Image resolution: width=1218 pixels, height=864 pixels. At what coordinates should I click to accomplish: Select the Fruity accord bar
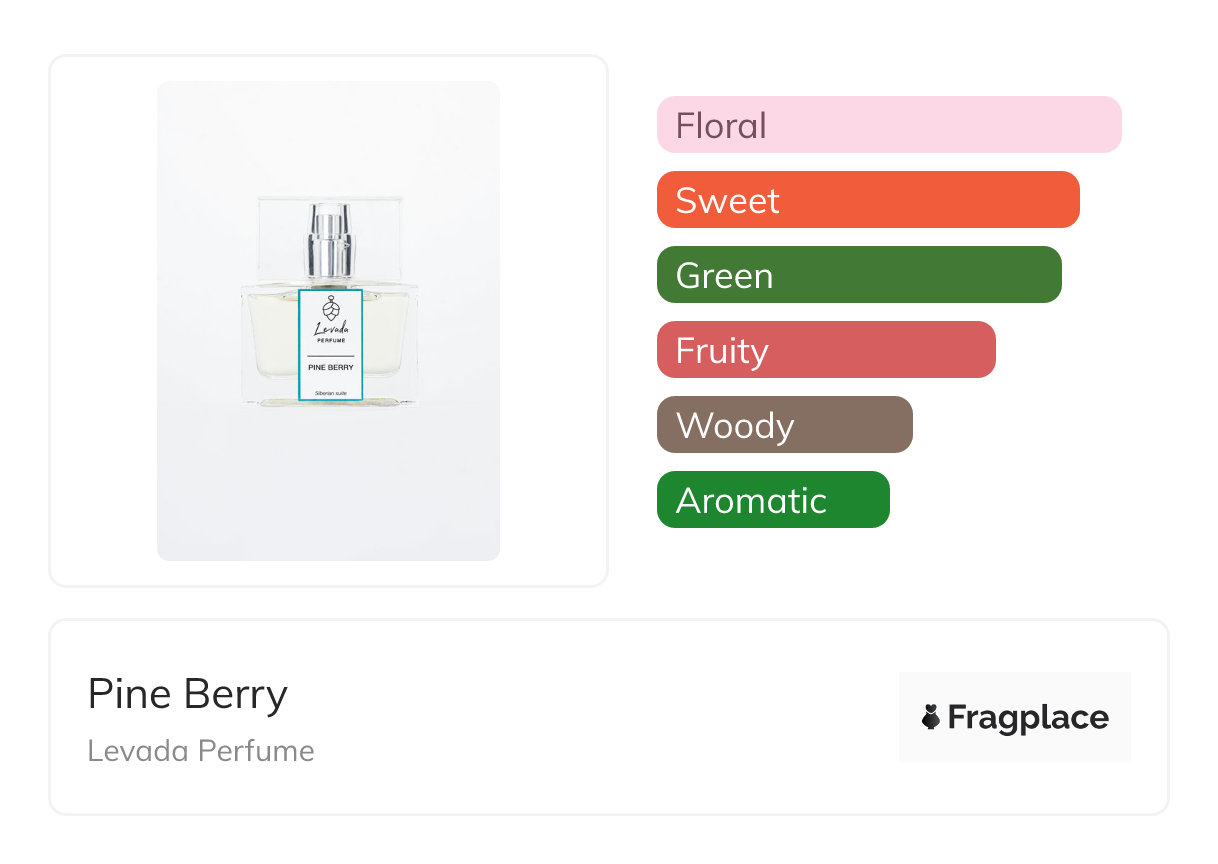825,350
